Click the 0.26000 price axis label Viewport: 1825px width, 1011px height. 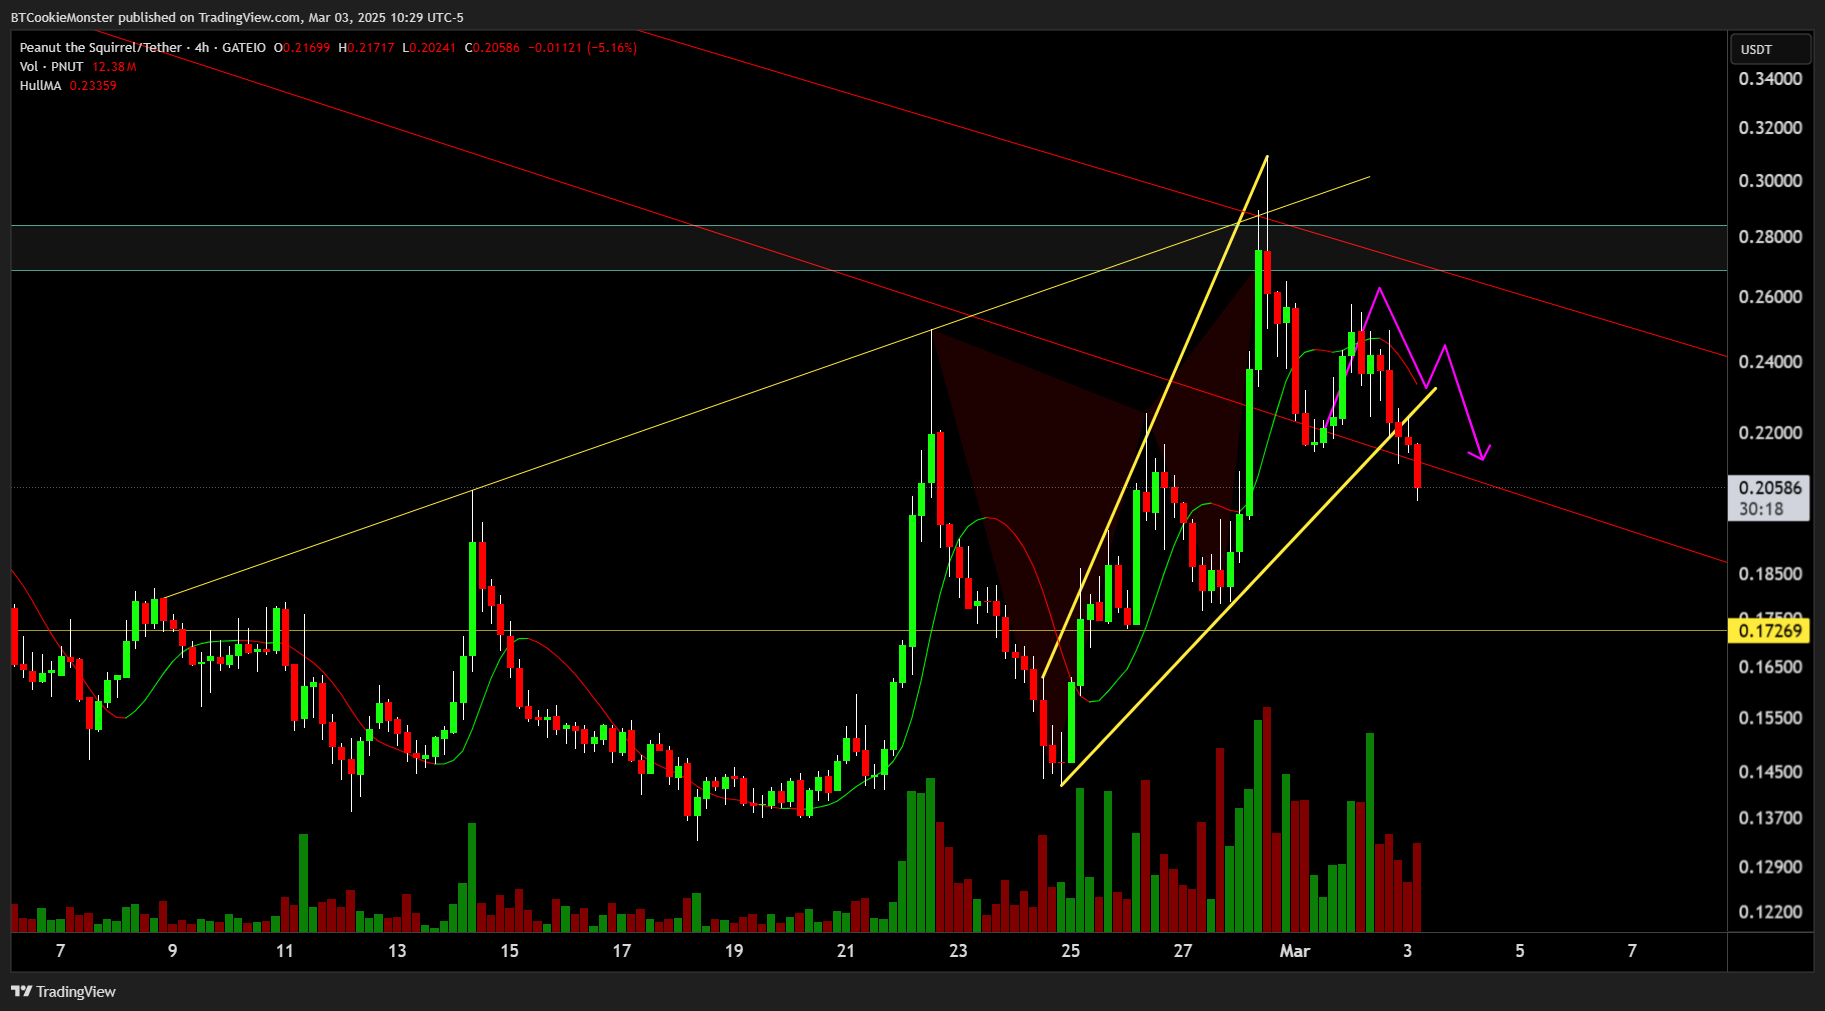[x=1770, y=296]
